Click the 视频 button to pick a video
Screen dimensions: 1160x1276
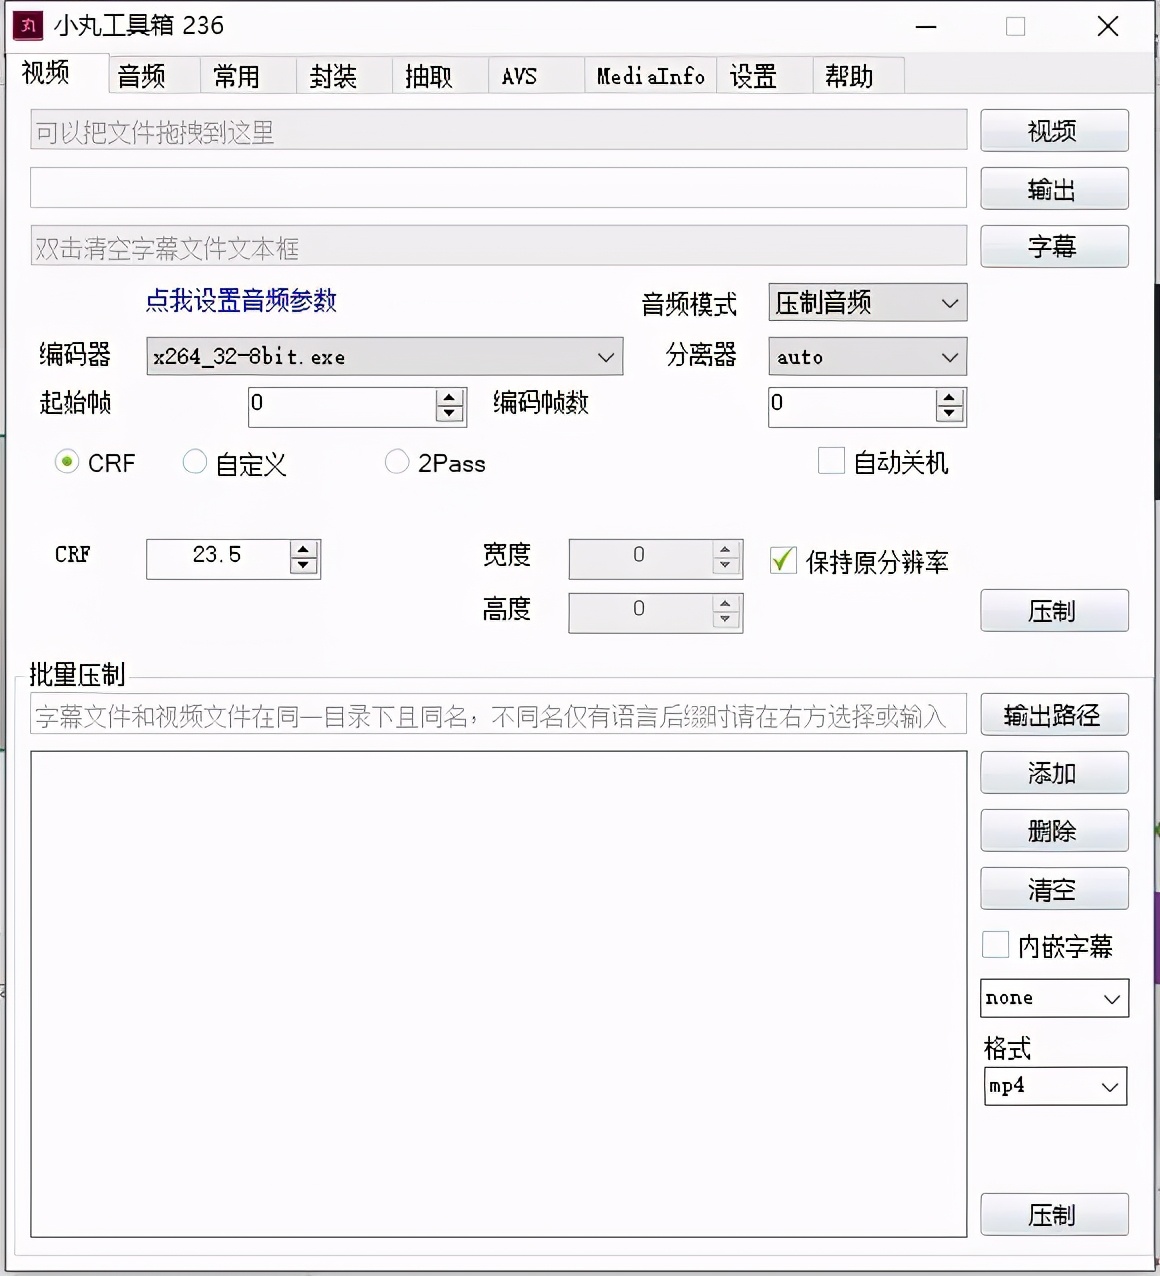pyautogui.click(x=1054, y=130)
